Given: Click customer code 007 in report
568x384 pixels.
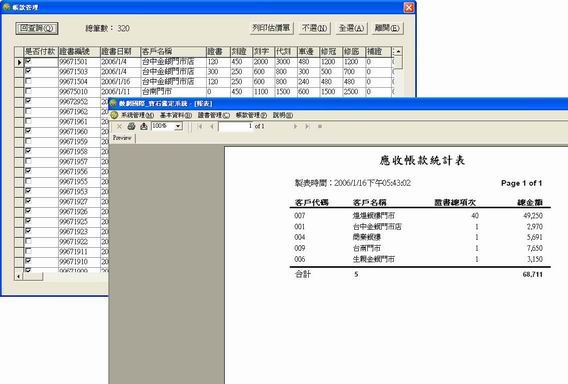Looking at the screenshot, I should pos(300,216).
